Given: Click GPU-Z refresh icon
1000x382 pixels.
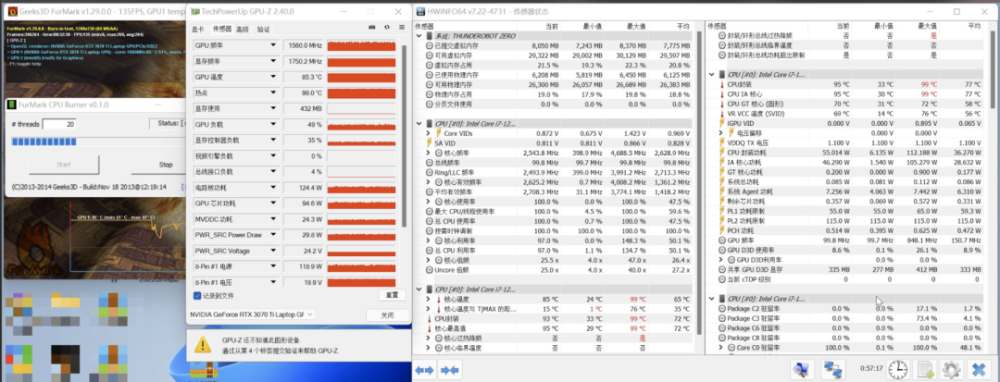Looking at the screenshot, I should tap(386, 27).
